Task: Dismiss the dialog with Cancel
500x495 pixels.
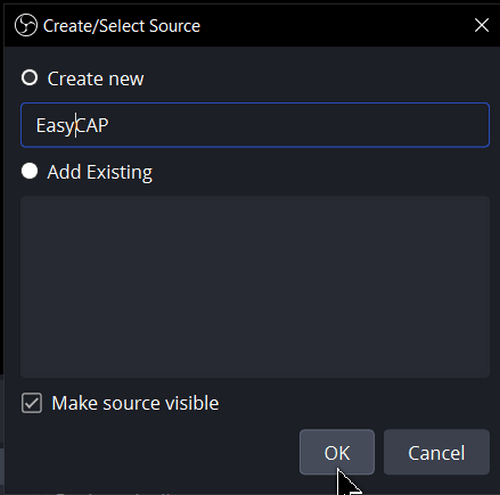Action: pyautogui.click(x=436, y=452)
